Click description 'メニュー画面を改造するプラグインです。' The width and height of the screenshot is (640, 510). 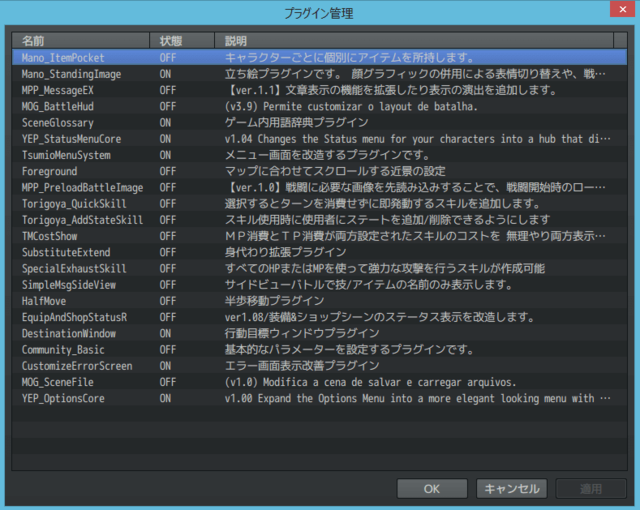[x=328, y=155]
